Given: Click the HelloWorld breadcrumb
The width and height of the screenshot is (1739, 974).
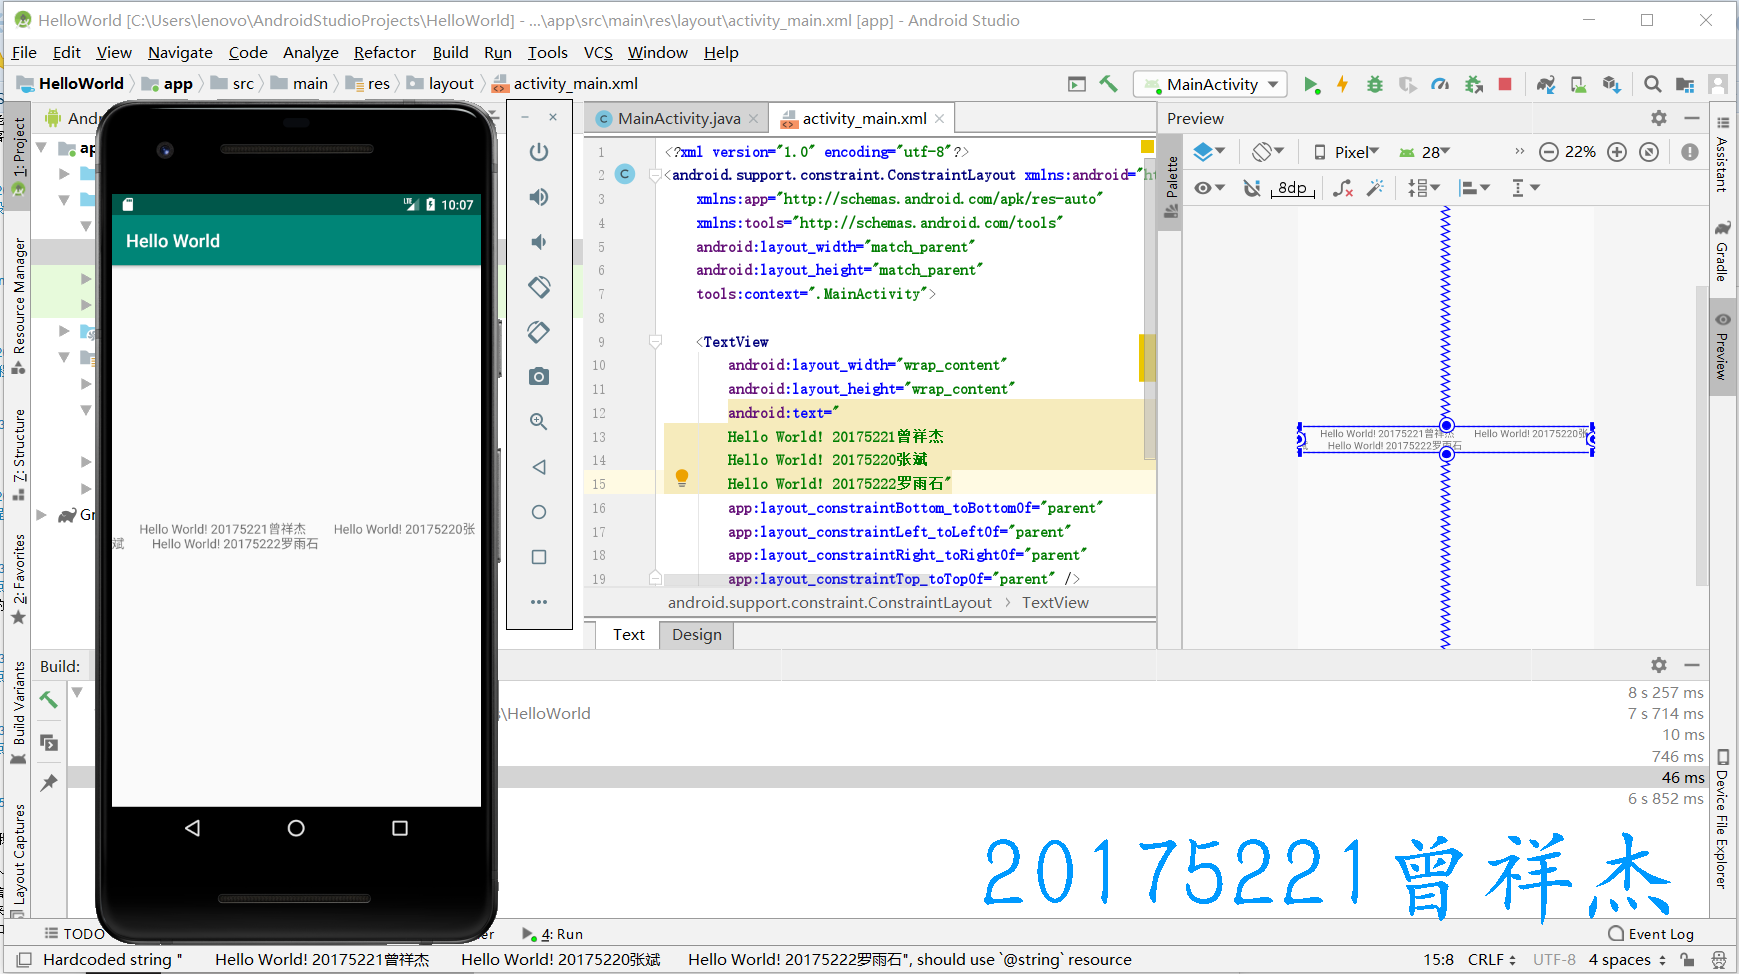Looking at the screenshot, I should [x=71, y=84].
